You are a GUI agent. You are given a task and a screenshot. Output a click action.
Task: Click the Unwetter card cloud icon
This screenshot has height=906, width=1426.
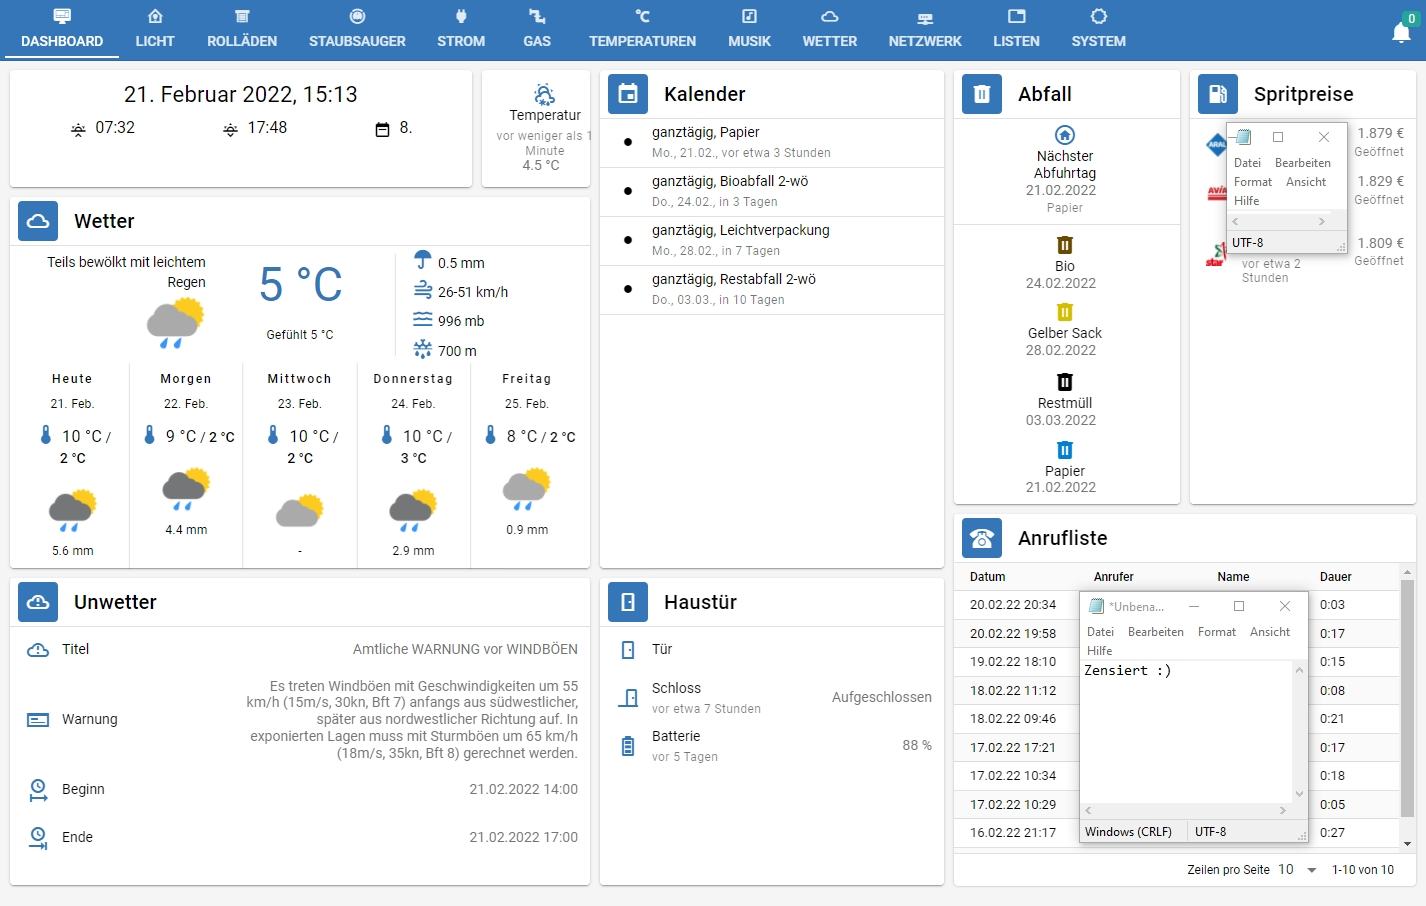[x=38, y=602]
